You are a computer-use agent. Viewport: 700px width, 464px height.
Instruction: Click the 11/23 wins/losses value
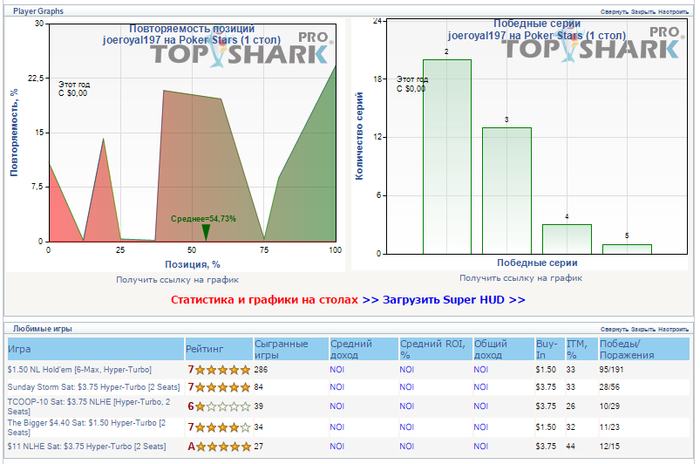click(609, 427)
